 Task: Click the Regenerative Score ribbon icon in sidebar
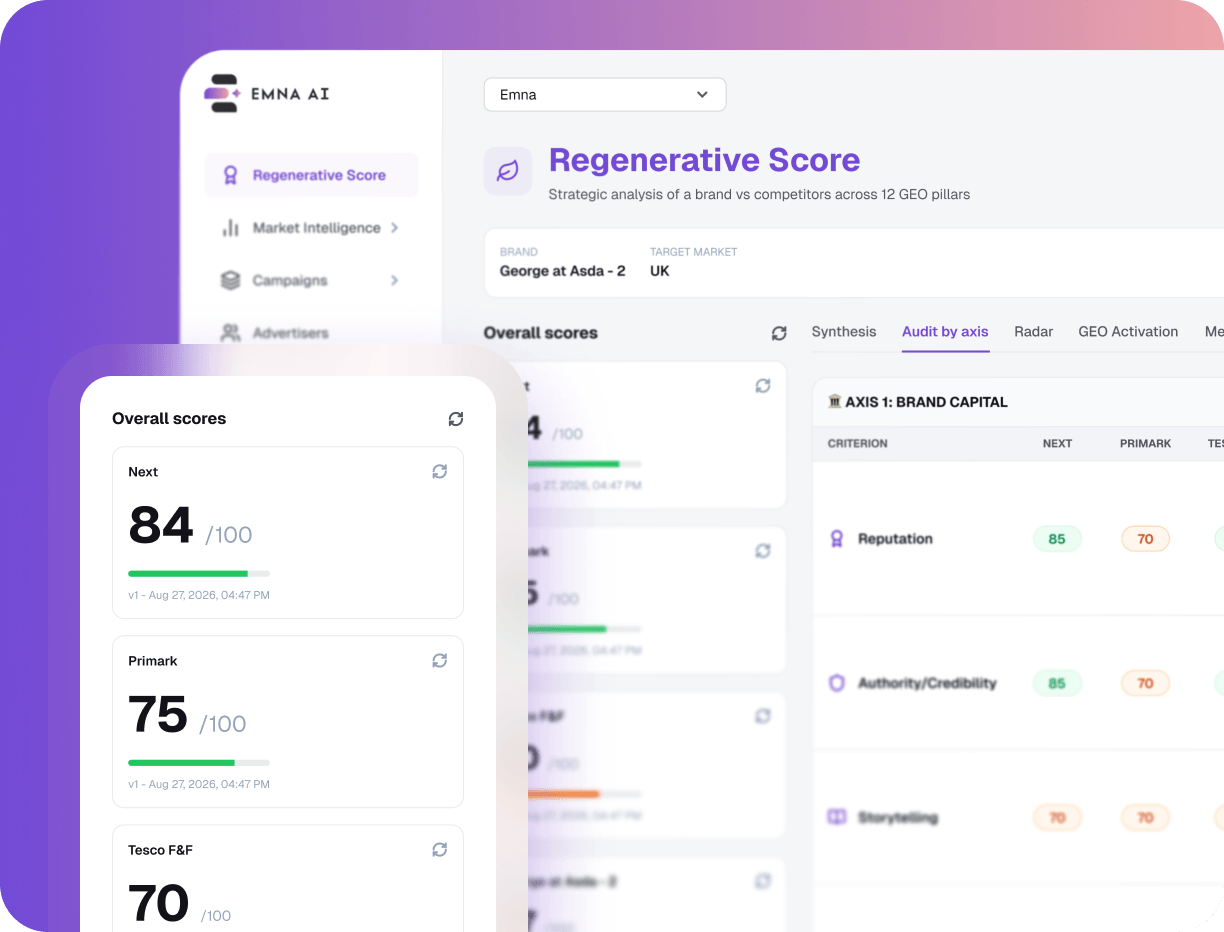coord(231,175)
